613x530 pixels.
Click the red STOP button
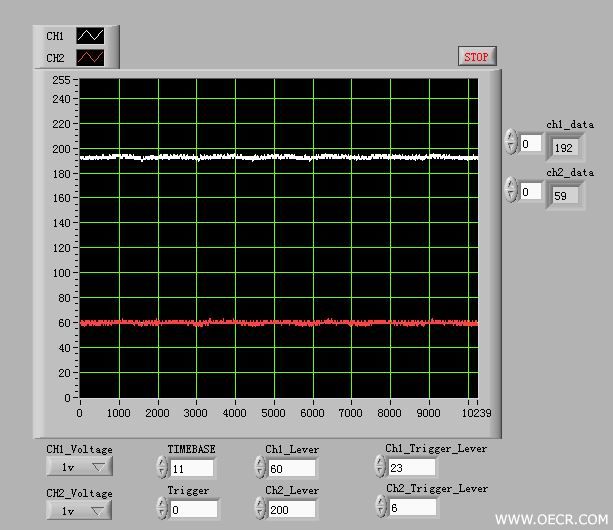coord(477,57)
